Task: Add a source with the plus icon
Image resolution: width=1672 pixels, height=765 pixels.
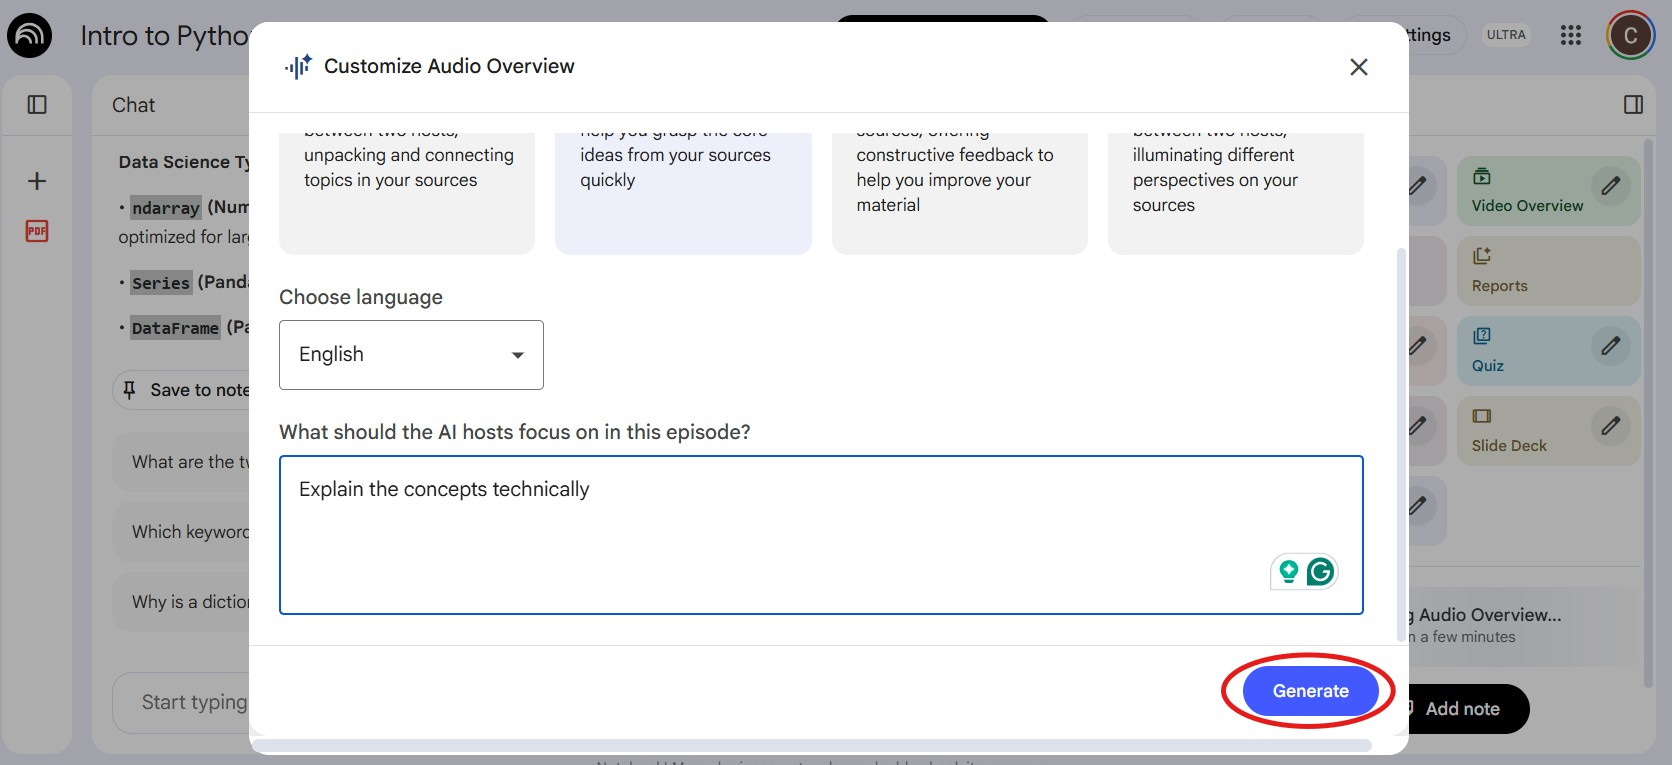Action: click(37, 181)
